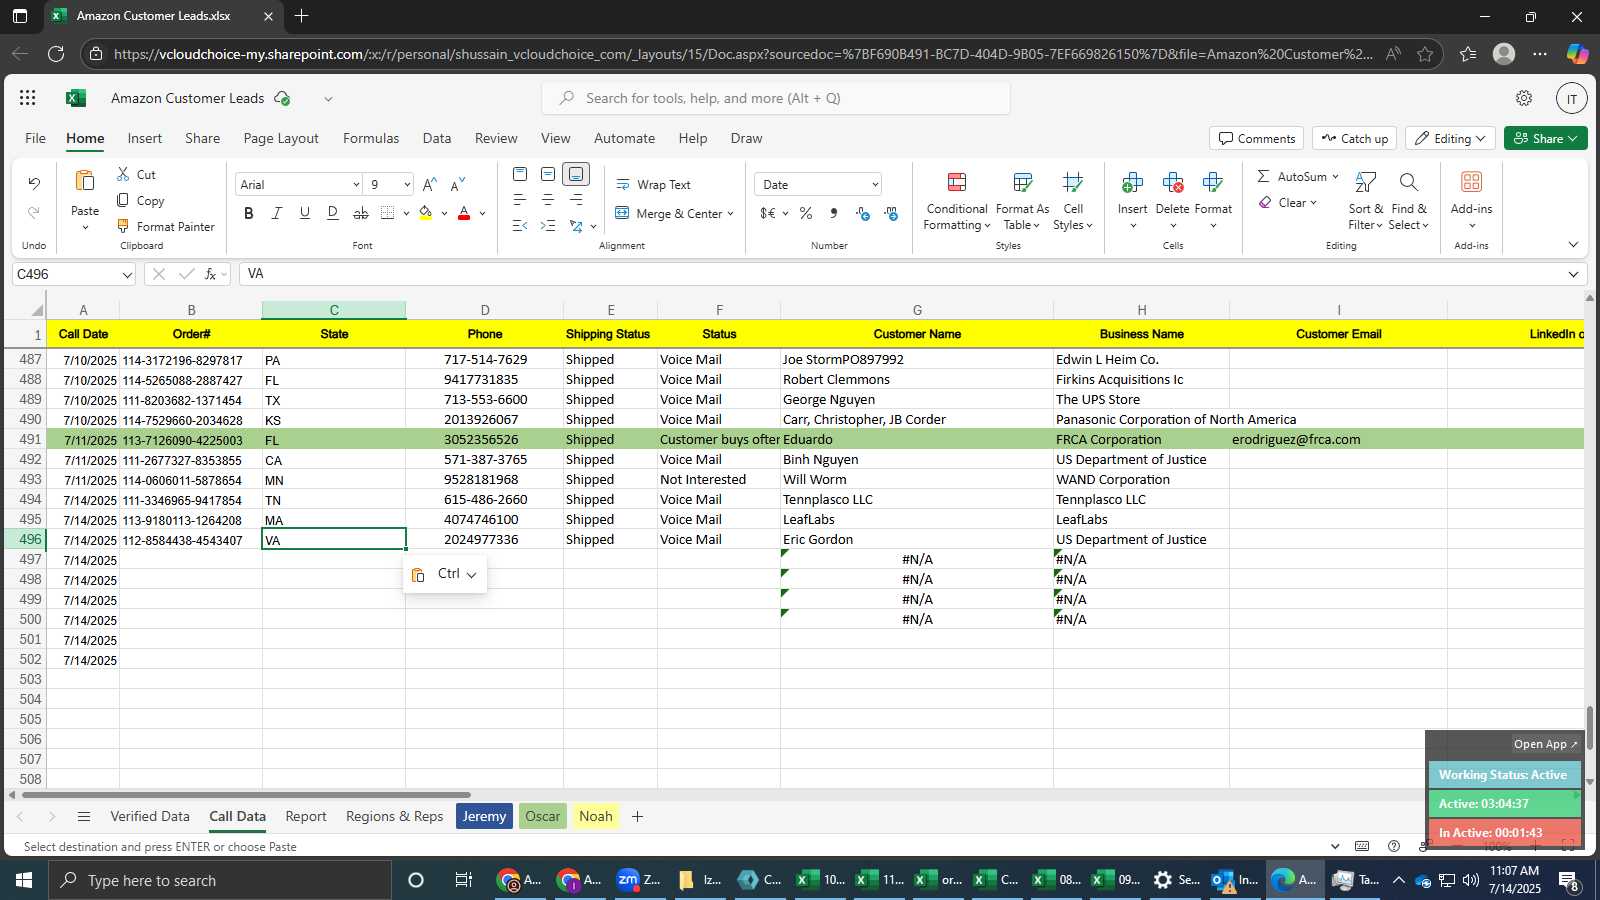Add a new sheet with plus button
Viewport: 1600px width, 900px height.
[637, 816]
